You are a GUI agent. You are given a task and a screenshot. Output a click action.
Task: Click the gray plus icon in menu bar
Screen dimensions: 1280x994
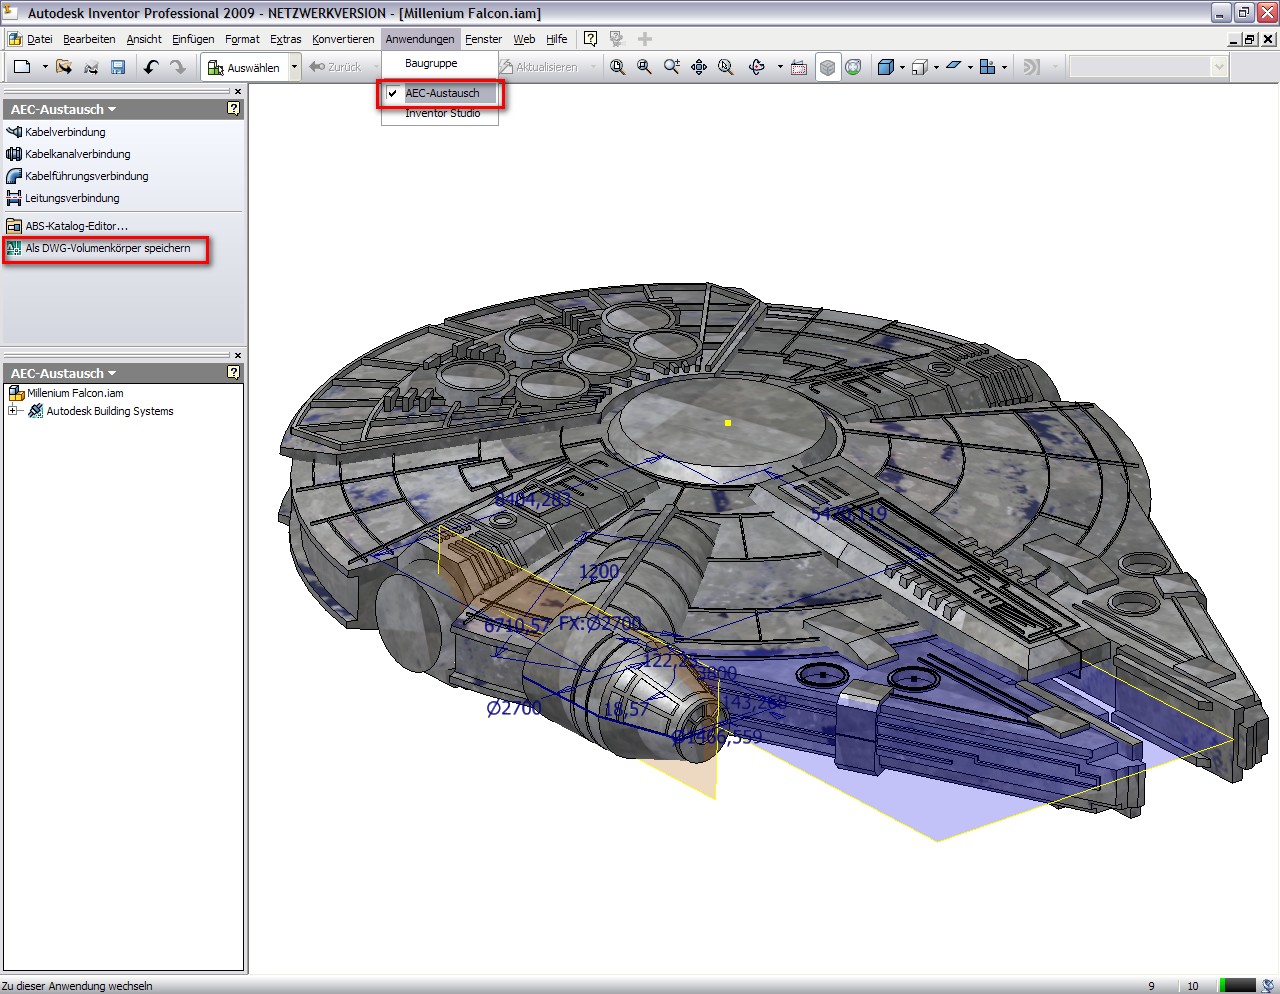pos(645,39)
